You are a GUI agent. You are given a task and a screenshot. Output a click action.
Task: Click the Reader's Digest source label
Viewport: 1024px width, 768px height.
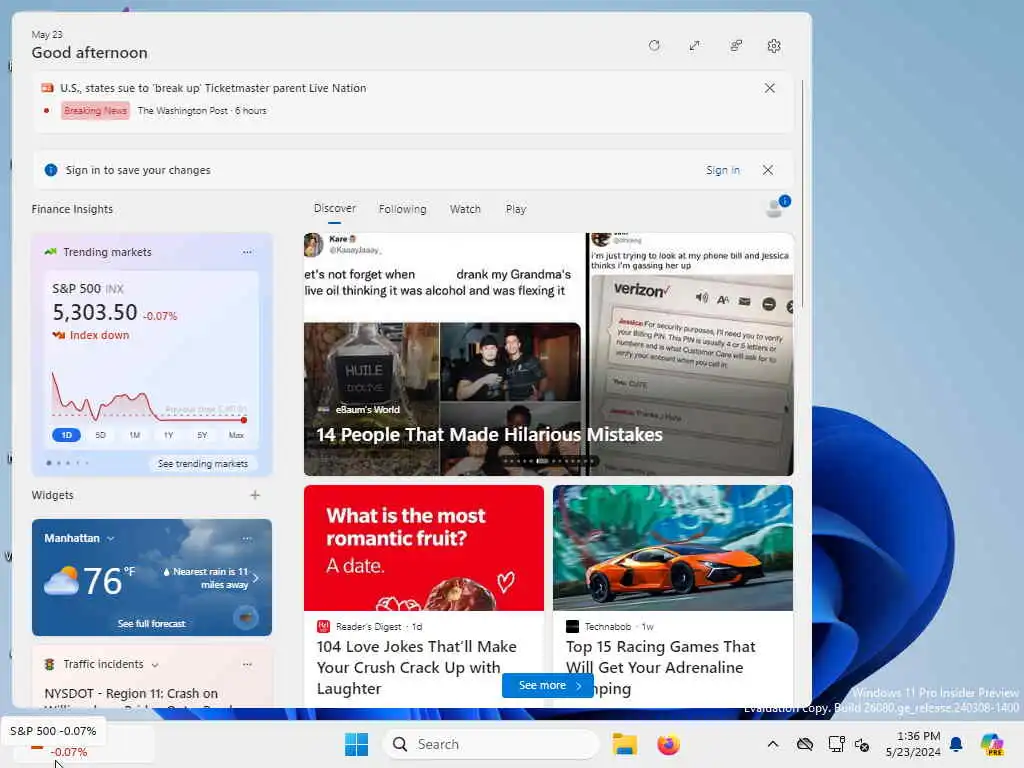pyautogui.click(x=368, y=626)
